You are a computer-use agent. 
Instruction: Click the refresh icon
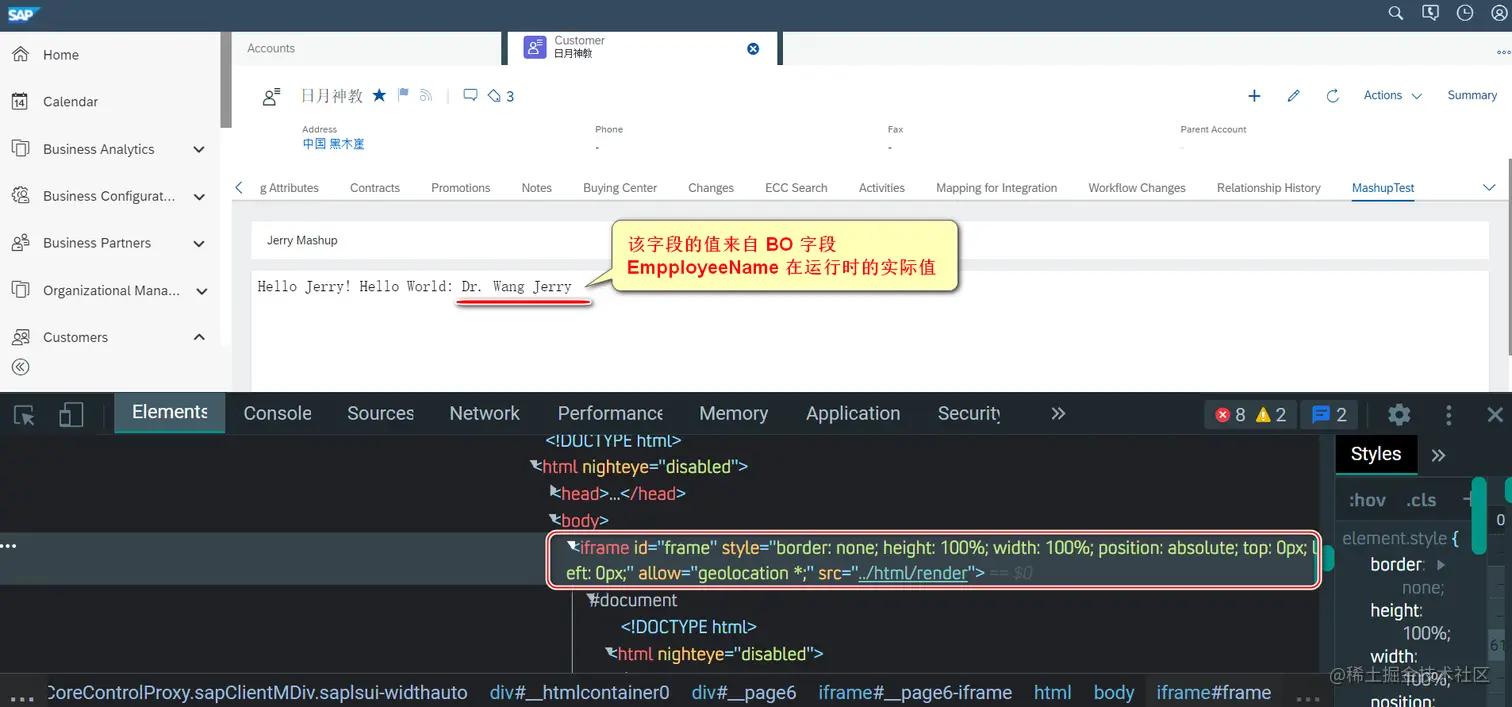click(1333, 96)
